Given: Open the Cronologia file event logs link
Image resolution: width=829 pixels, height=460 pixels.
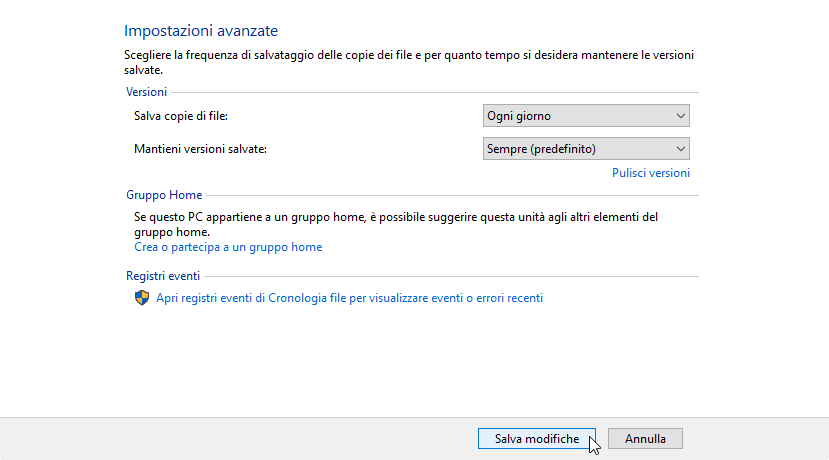Looking at the screenshot, I should tap(349, 298).
